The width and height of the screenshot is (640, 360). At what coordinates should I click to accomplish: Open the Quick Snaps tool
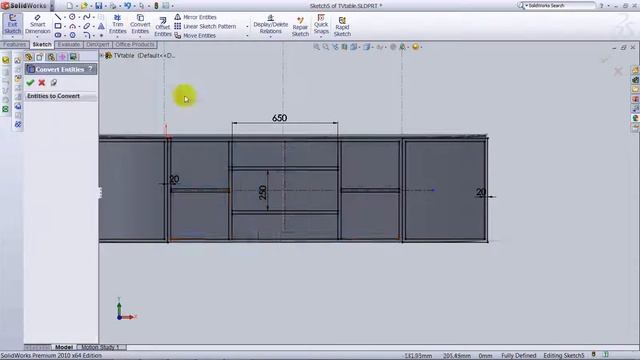321,24
